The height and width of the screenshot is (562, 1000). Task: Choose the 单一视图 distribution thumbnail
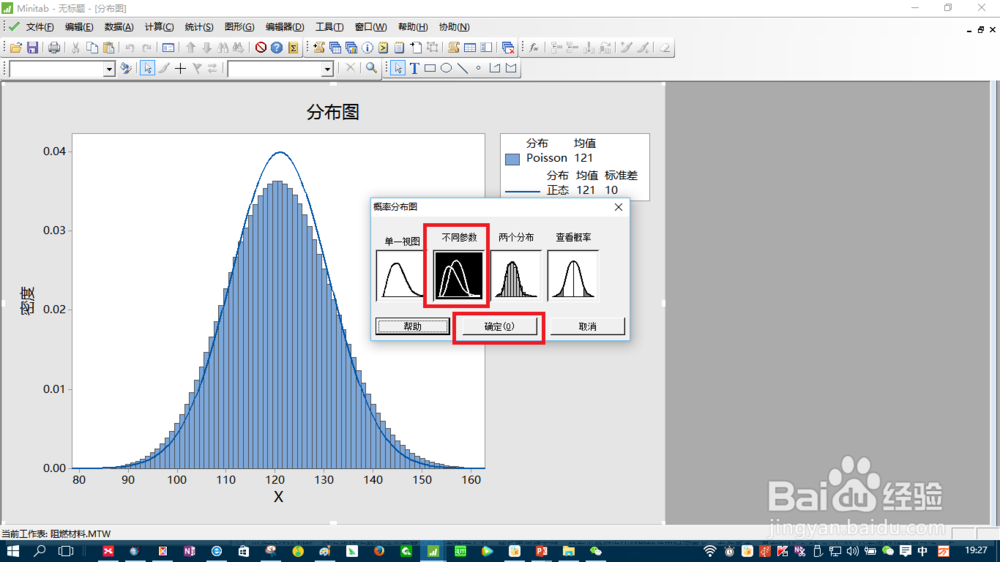point(400,275)
